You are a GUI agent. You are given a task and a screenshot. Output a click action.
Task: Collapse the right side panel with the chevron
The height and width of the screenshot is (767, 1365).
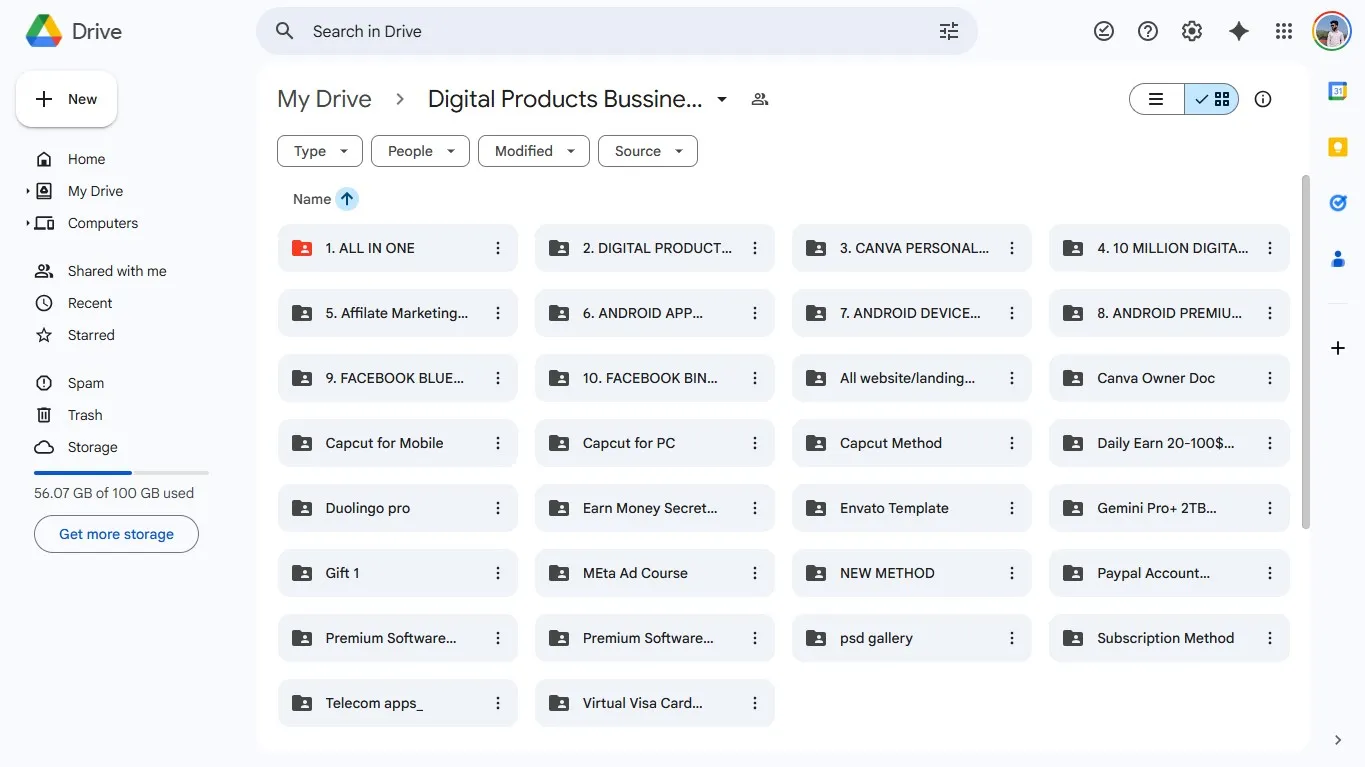[1338, 740]
